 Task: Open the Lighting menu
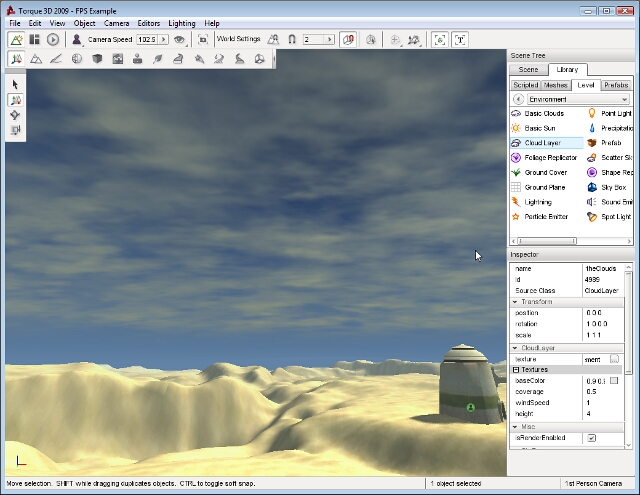(x=182, y=23)
